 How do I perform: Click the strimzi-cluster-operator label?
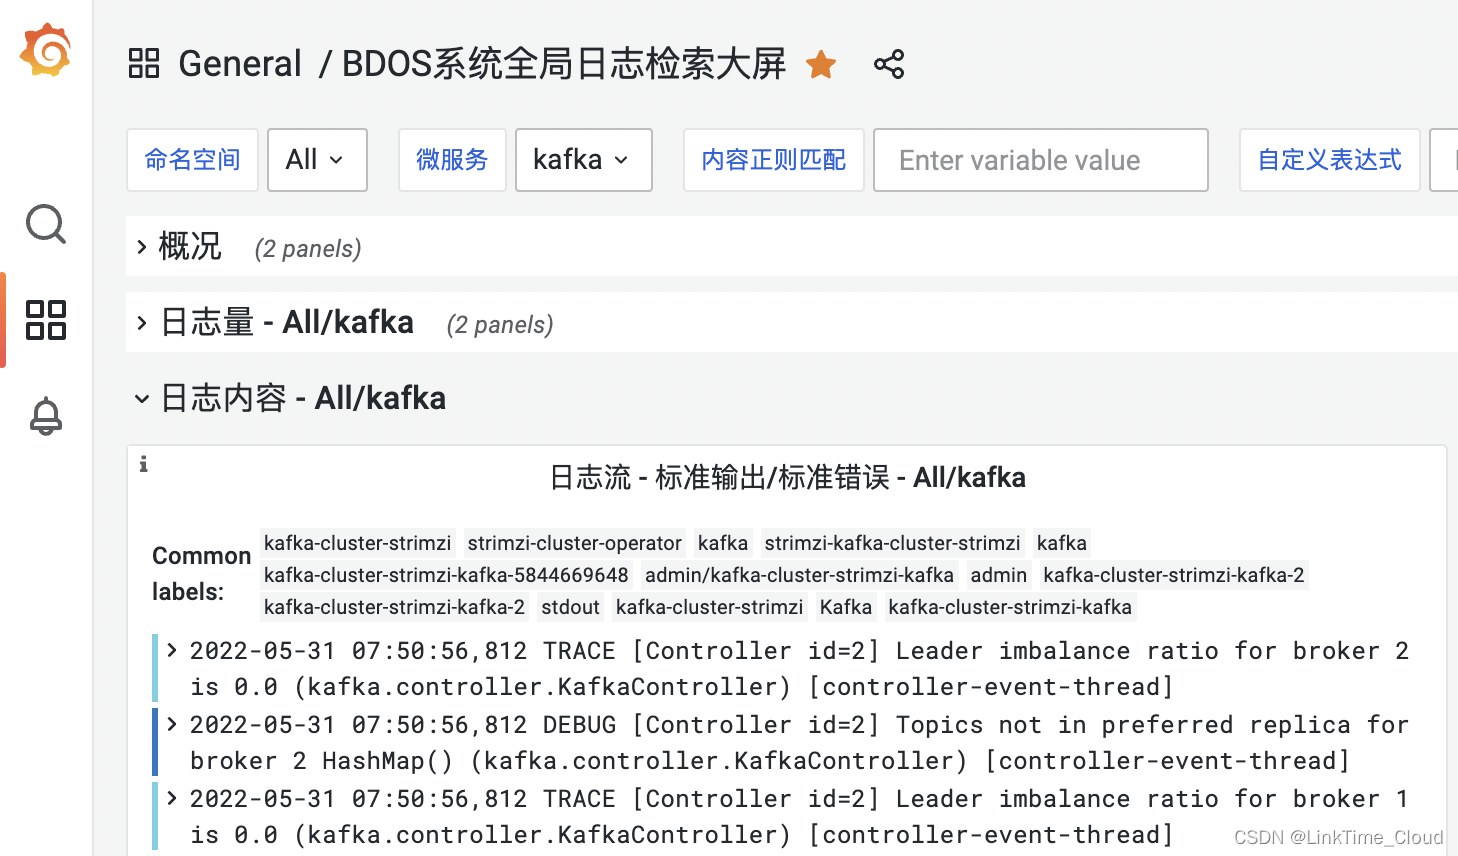point(575,543)
